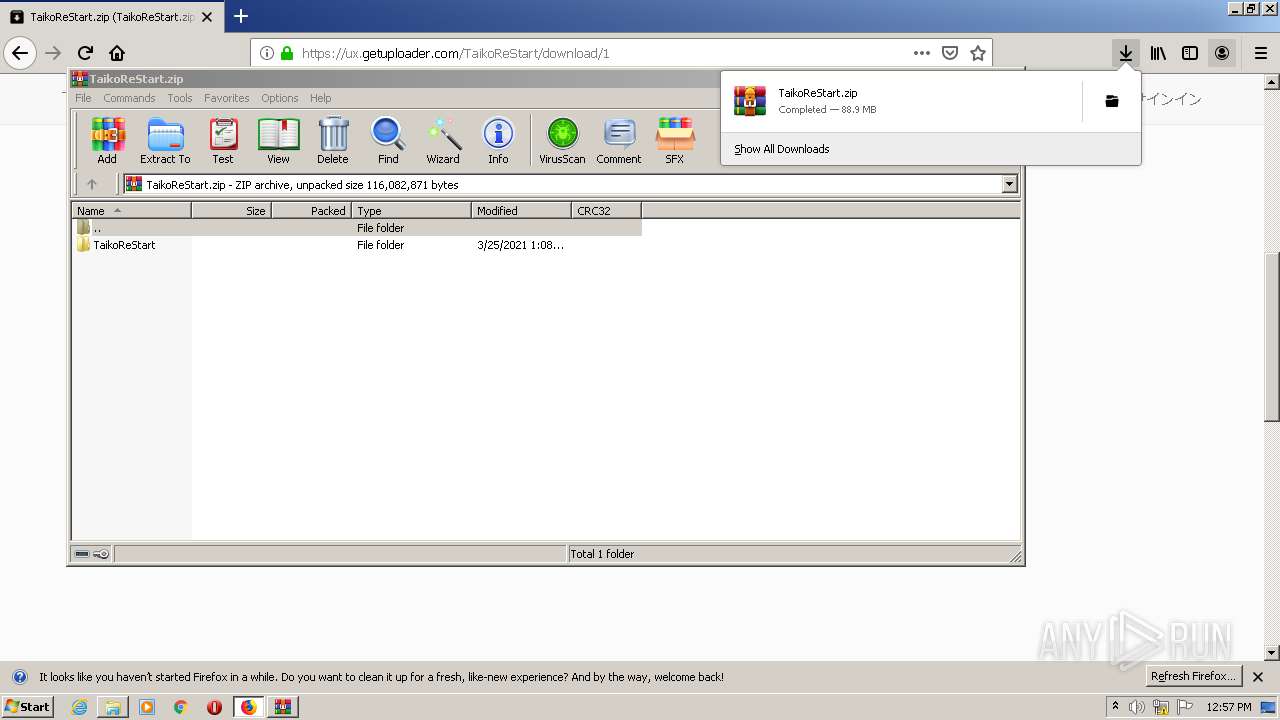
Task: Open the Wizard tool
Action: coord(443,140)
